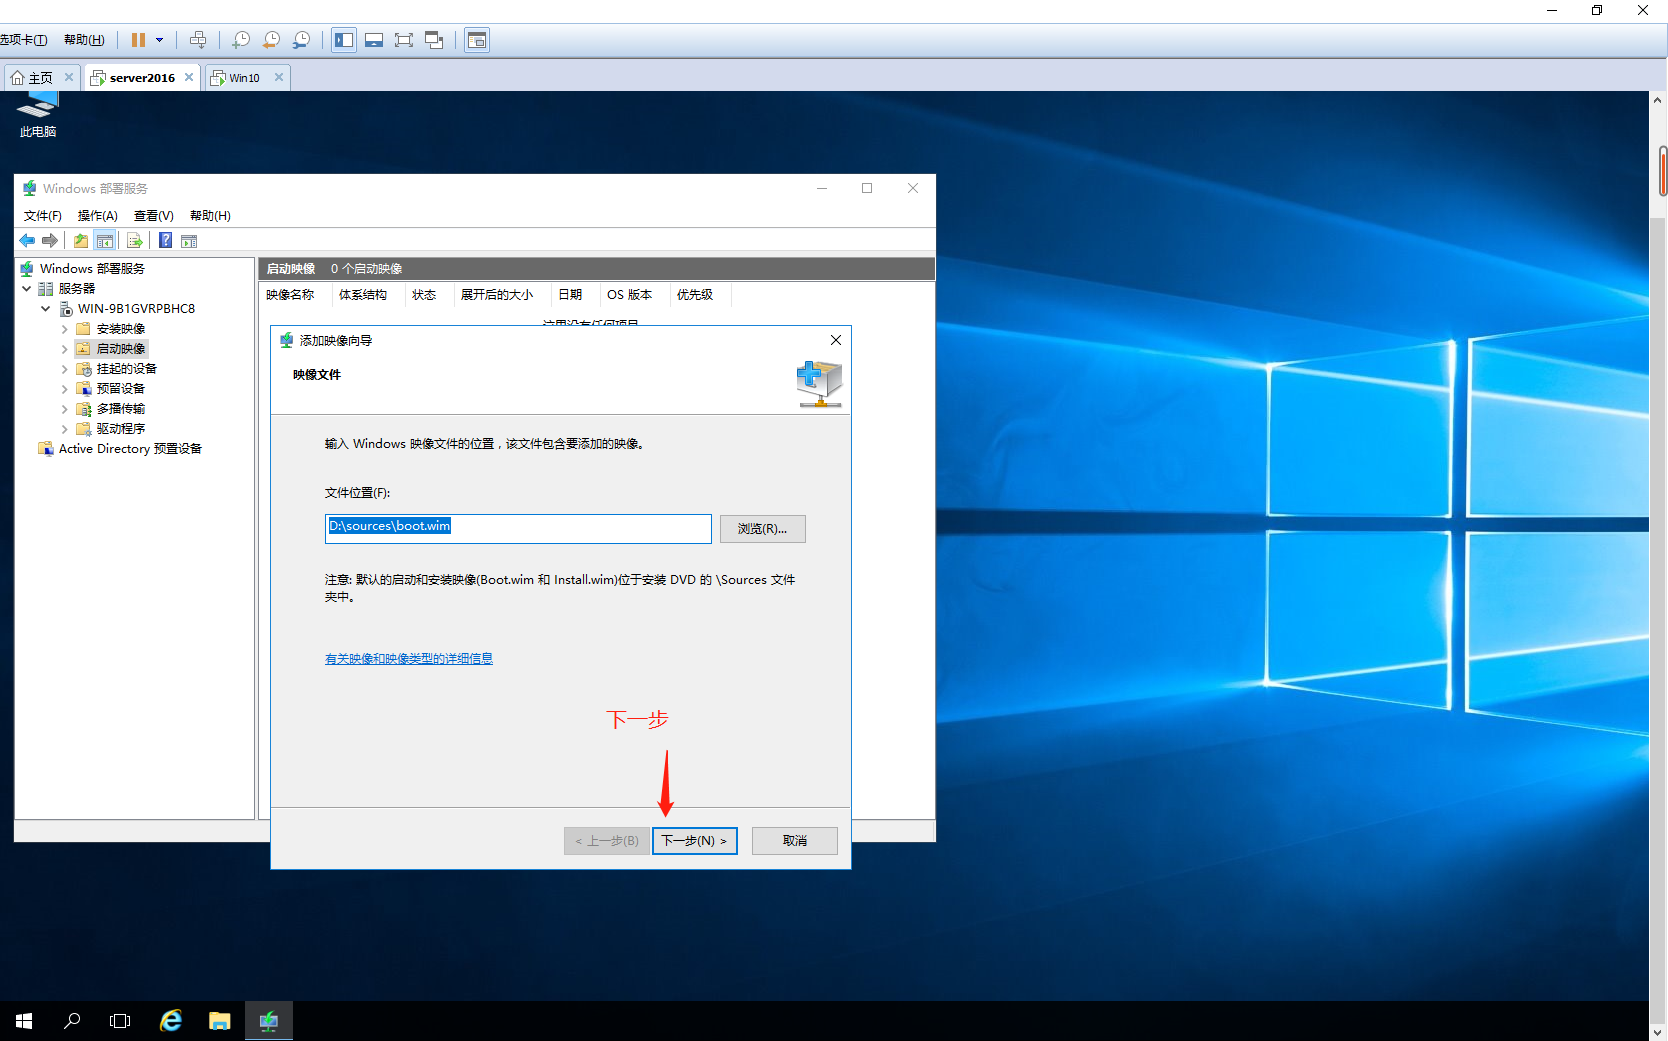Toggle the thumbnail bar view icon
The image size is (1668, 1041).
[x=374, y=40]
